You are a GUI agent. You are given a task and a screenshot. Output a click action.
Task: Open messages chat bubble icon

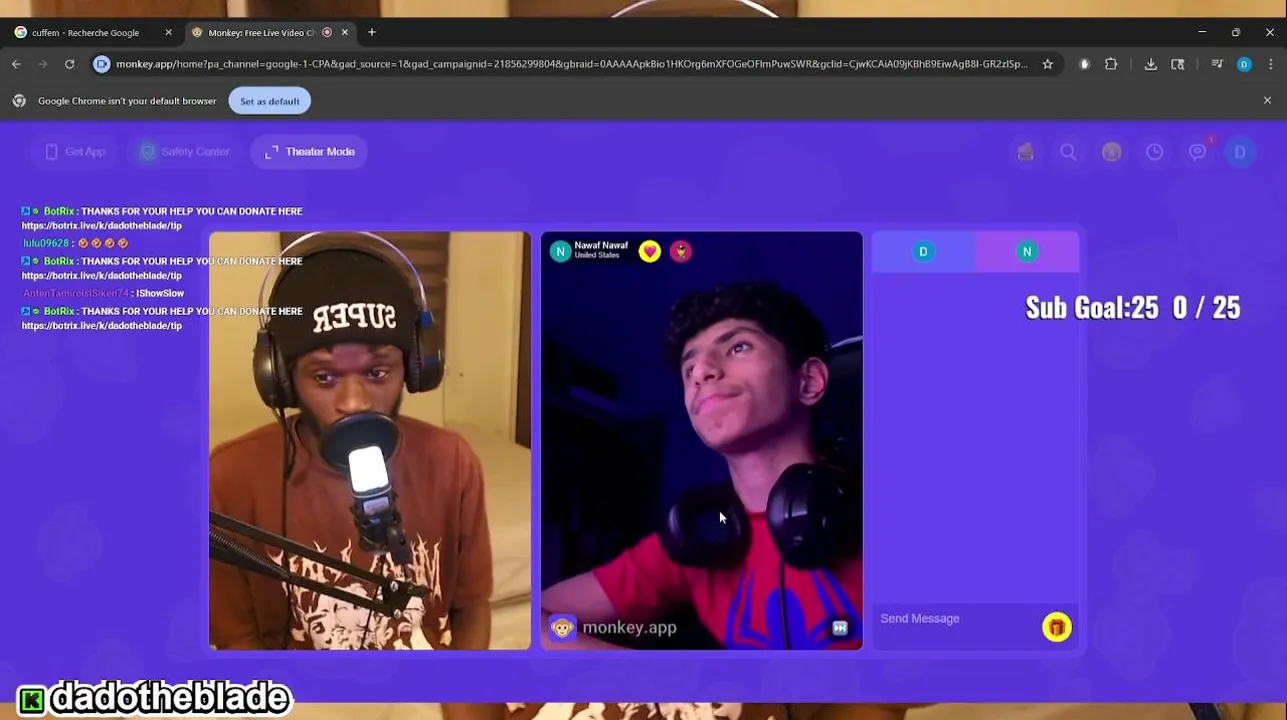[x=1197, y=152]
